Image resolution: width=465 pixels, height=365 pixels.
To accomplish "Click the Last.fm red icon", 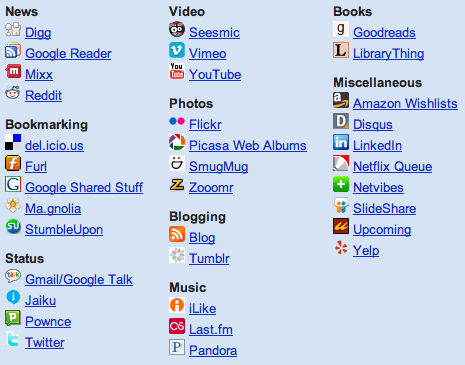I will [x=177, y=327].
